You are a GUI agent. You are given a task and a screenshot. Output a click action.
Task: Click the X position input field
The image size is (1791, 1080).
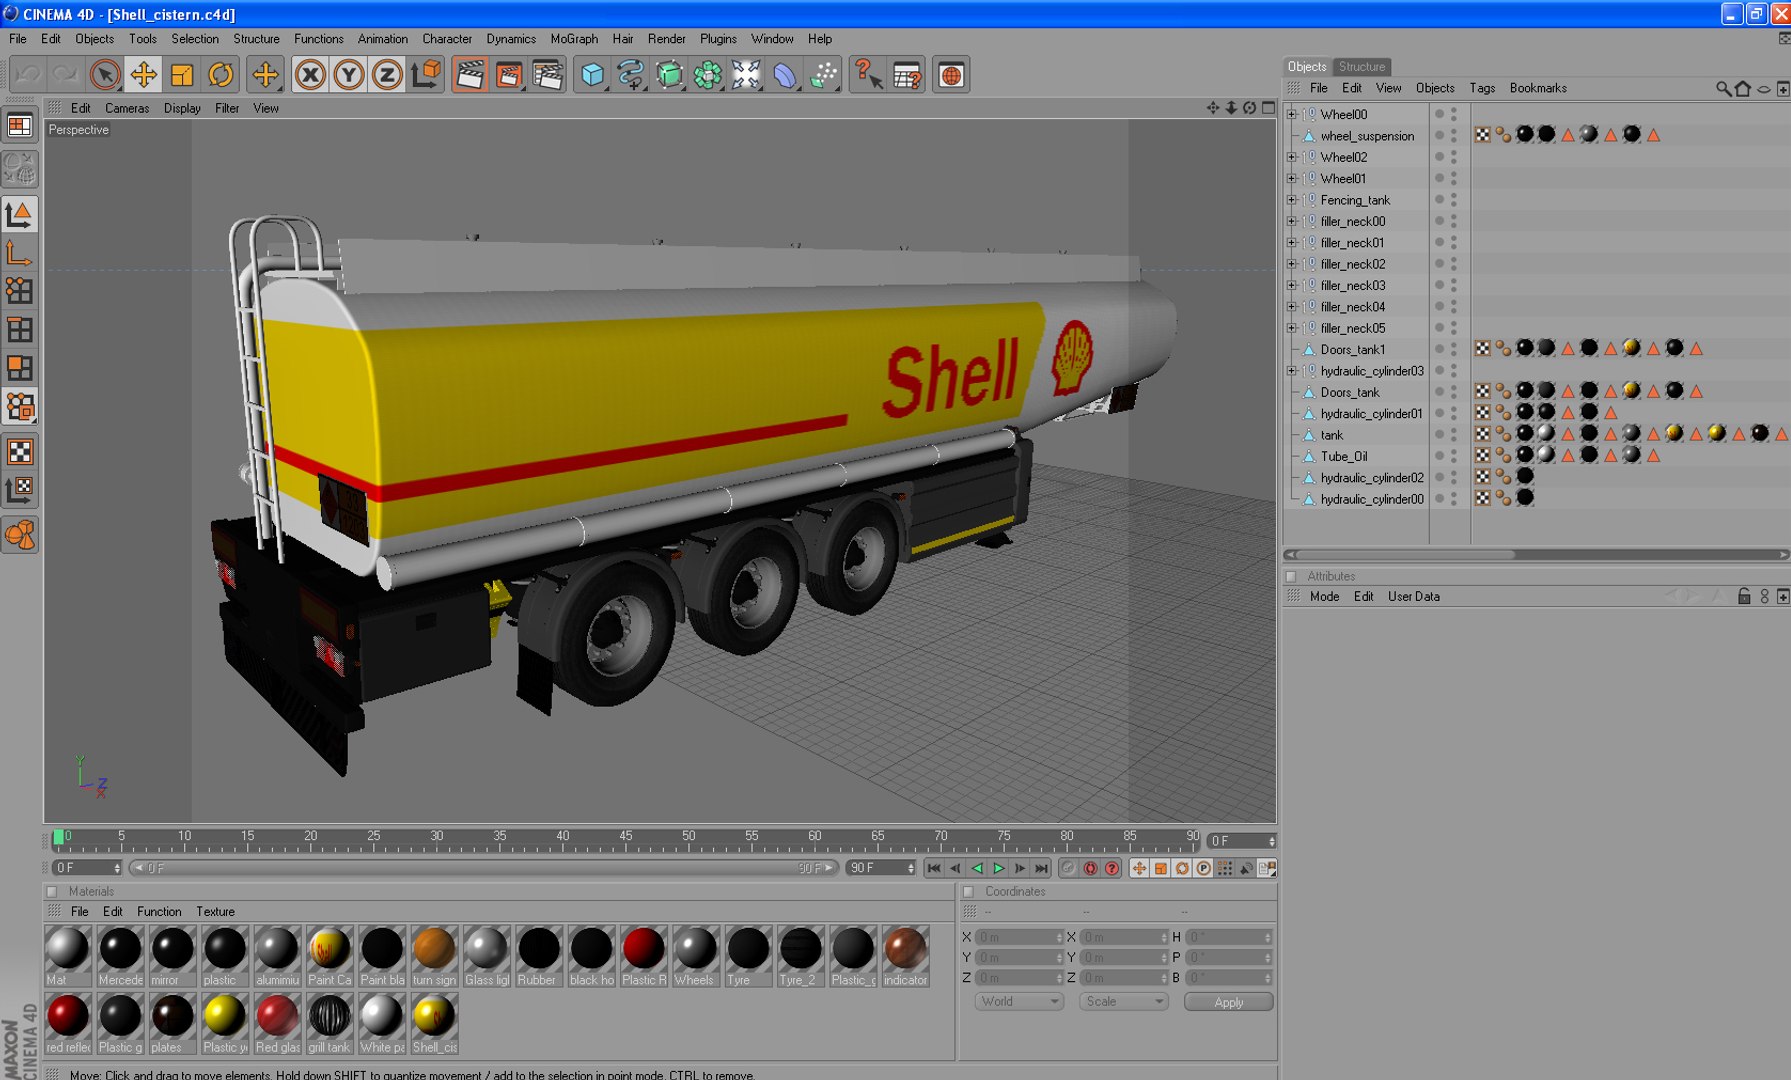1019,938
